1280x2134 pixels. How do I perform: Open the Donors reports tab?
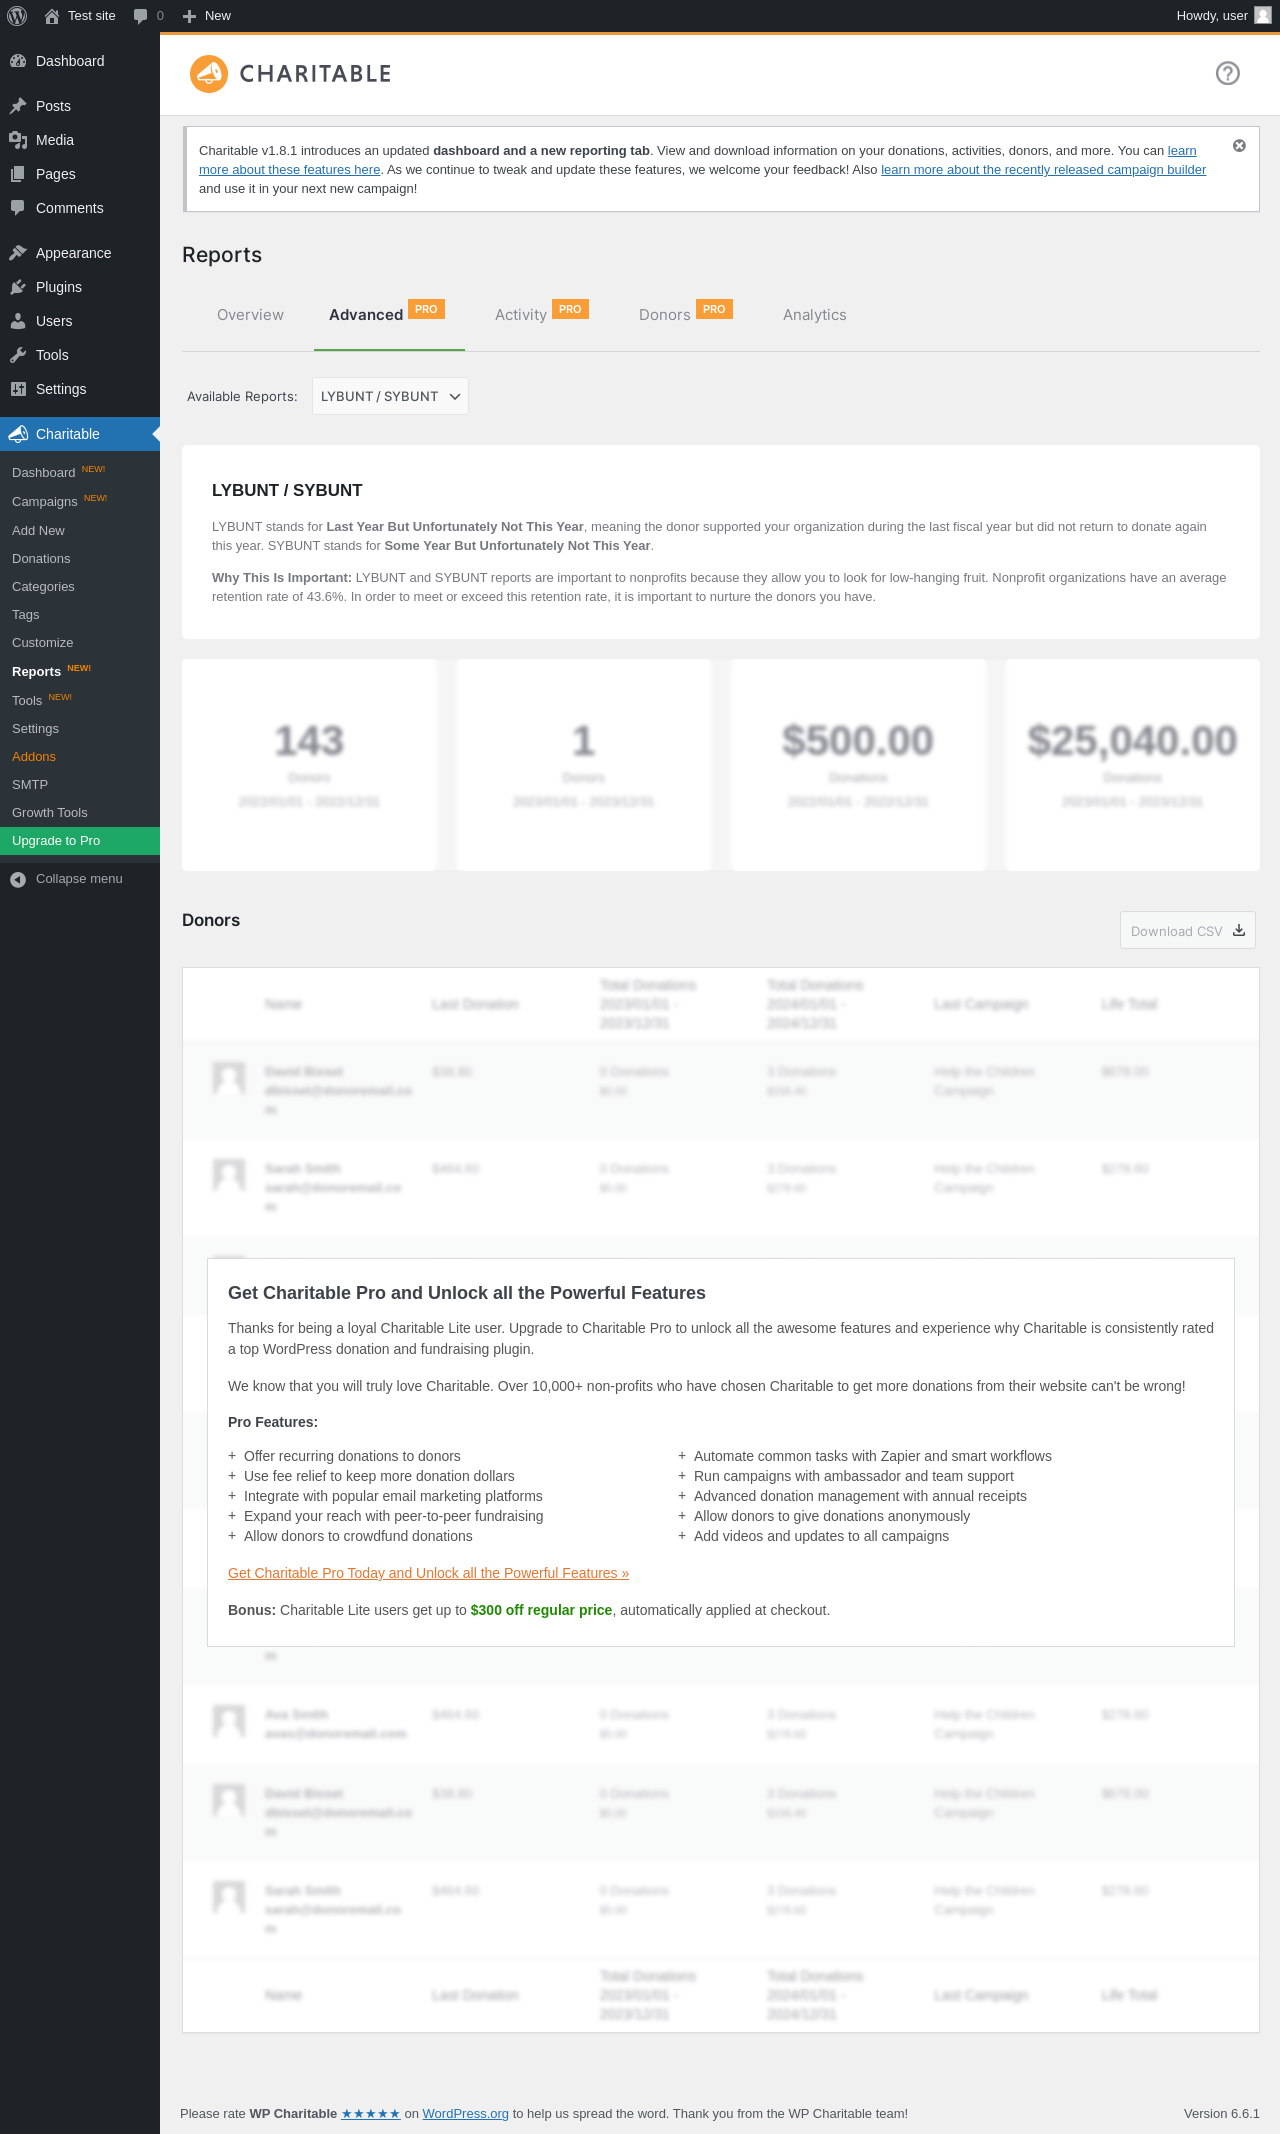point(685,315)
